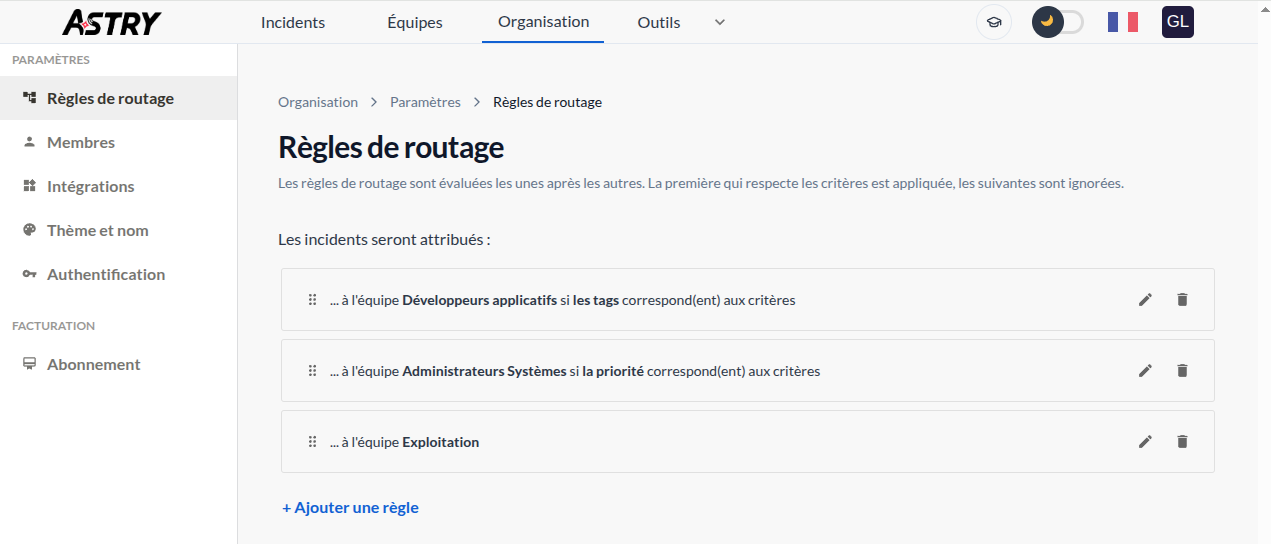Click the Authentification key icon
The height and width of the screenshot is (544, 1271).
coord(29,274)
